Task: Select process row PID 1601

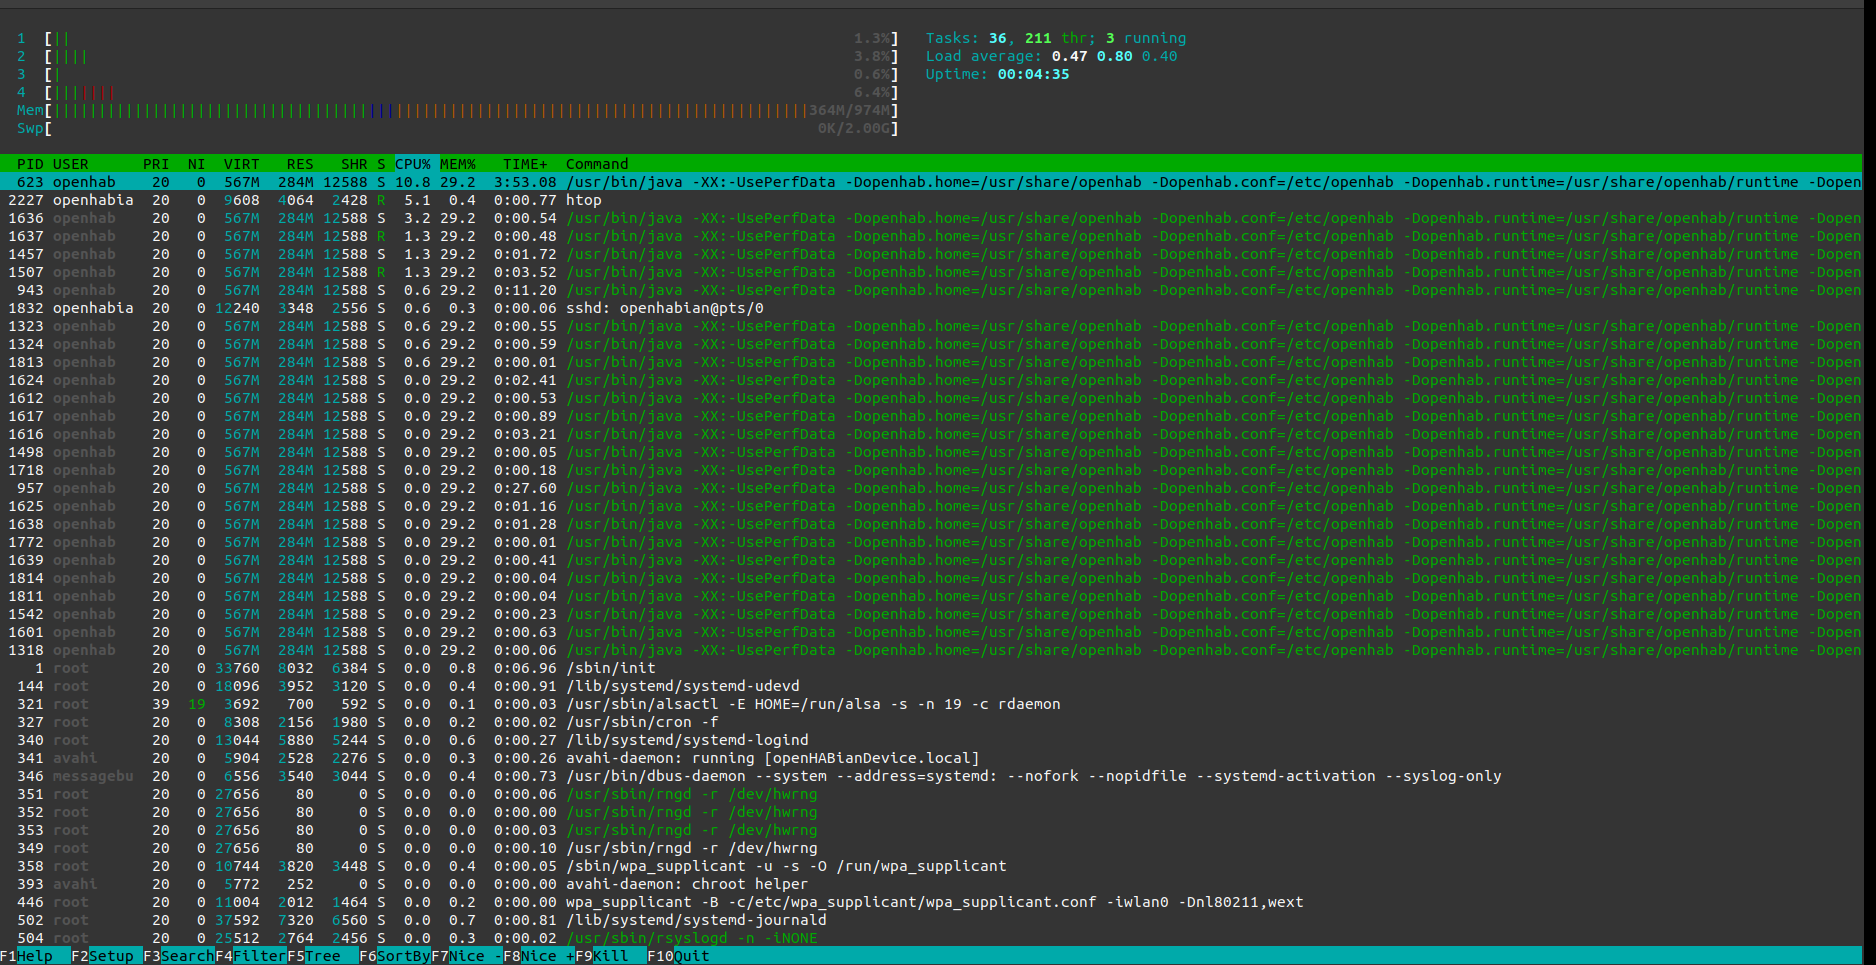Action: pyautogui.click(x=931, y=632)
